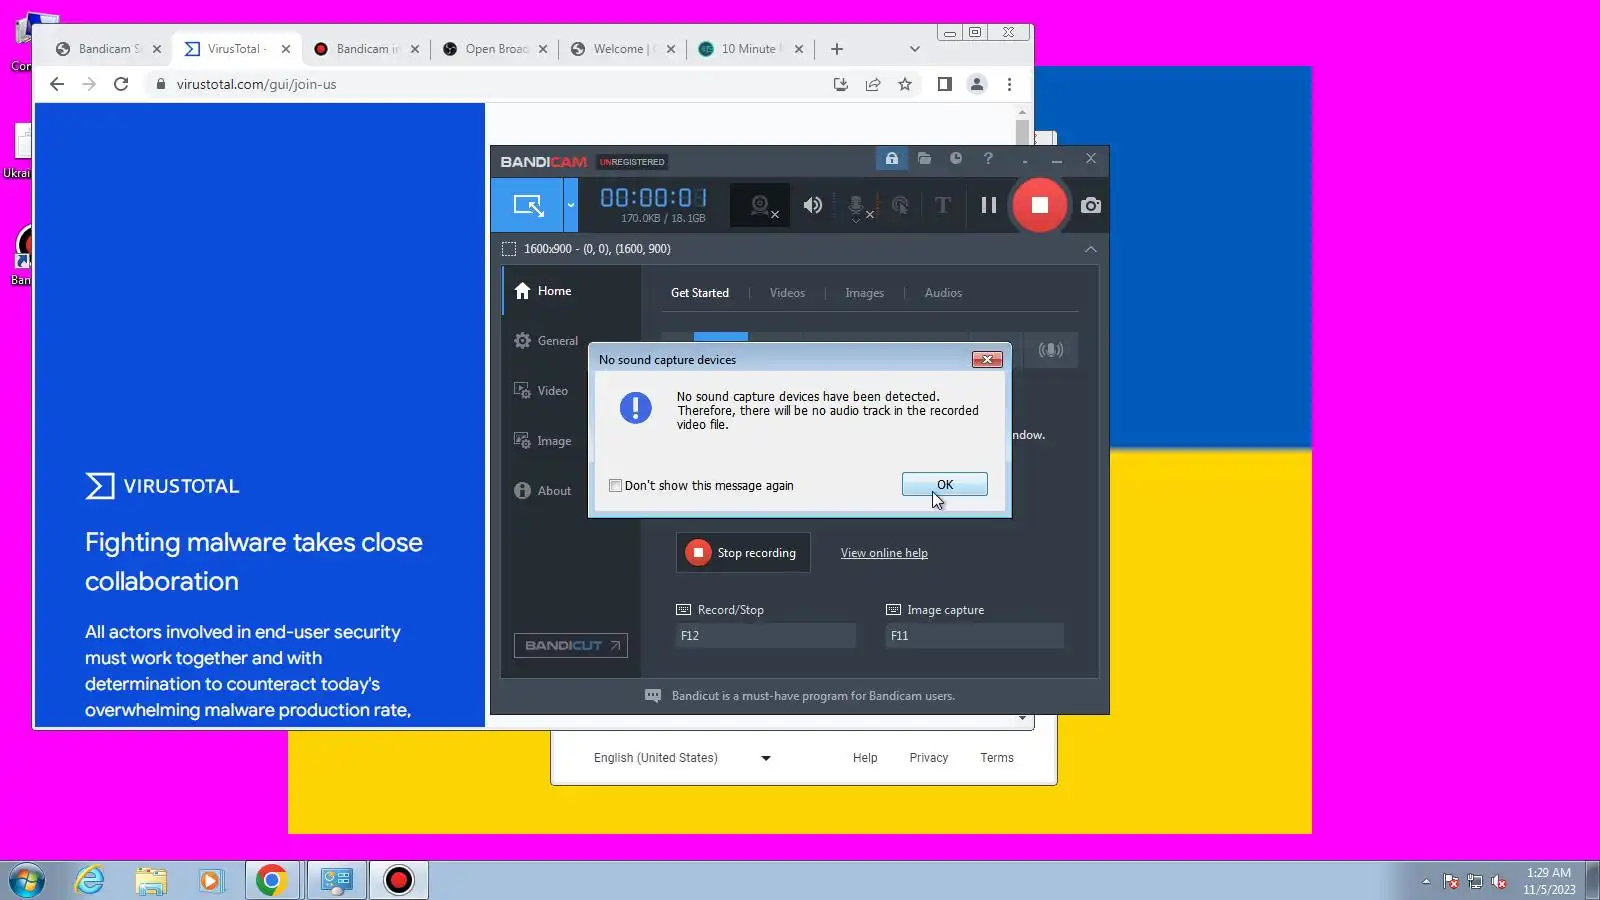Image resolution: width=1600 pixels, height=900 pixels.
Task: Show hidden system tray icons
Action: [1426, 881]
